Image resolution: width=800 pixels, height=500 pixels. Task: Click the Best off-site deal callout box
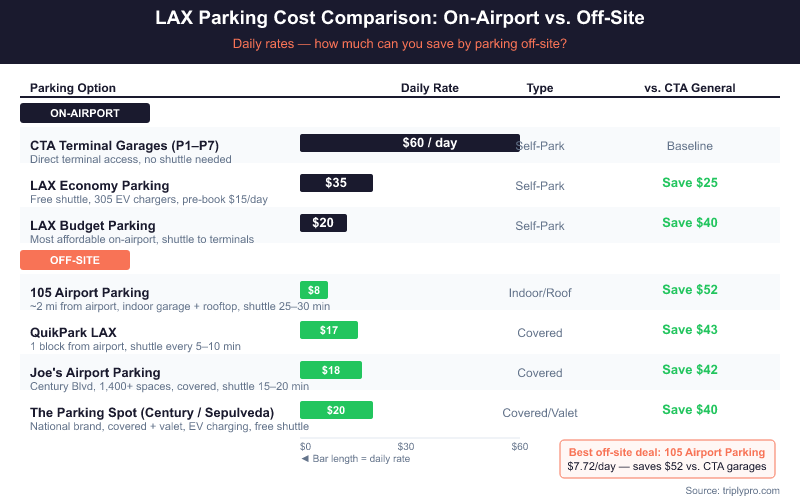(667, 459)
